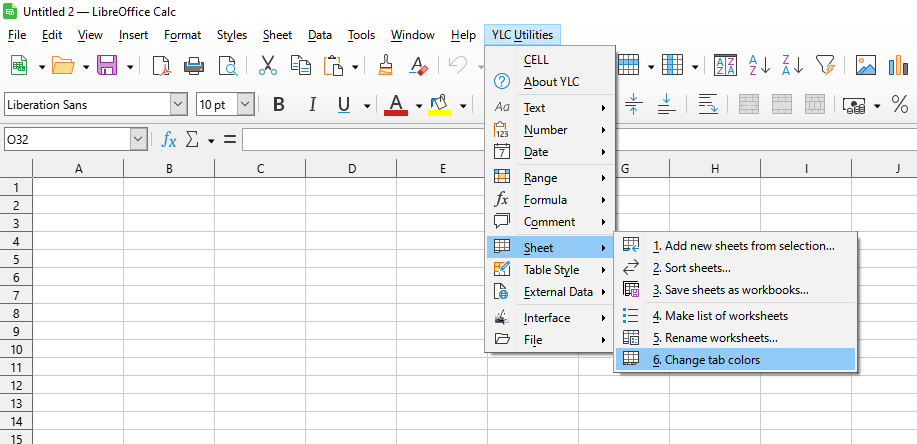
Task: Toggle Italic formatting
Action: [312, 105]
